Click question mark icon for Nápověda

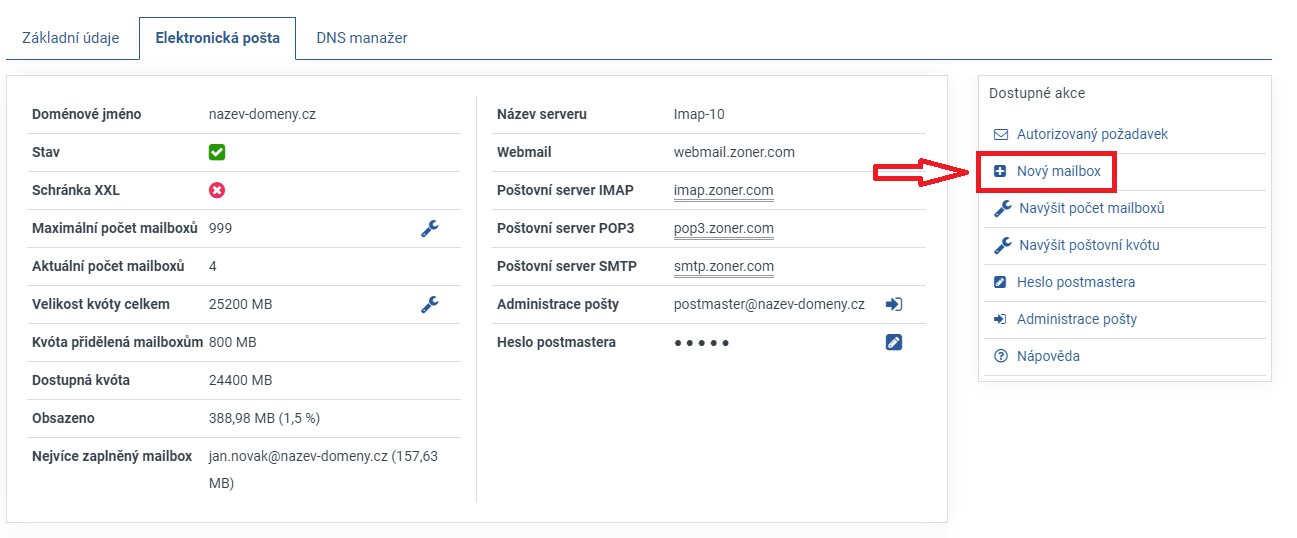coord(1000,356)
